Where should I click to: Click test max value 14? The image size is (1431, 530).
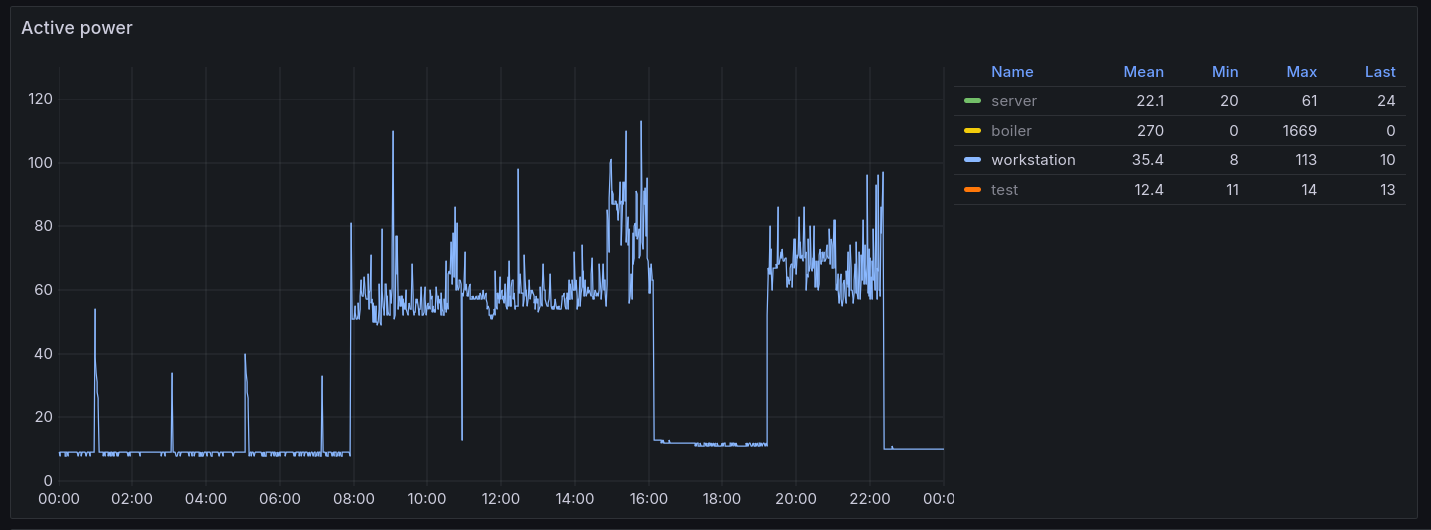coord(1309,190)
